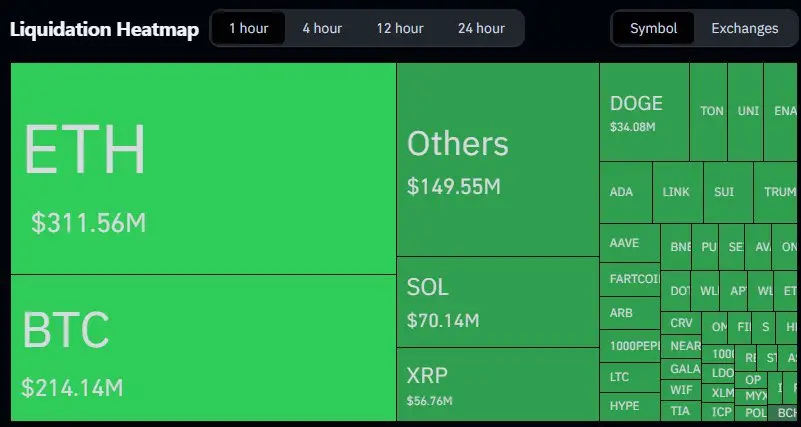Select the 1 hour timeframe tab
Screen dimensions: 801x427
tap(248, 28)
